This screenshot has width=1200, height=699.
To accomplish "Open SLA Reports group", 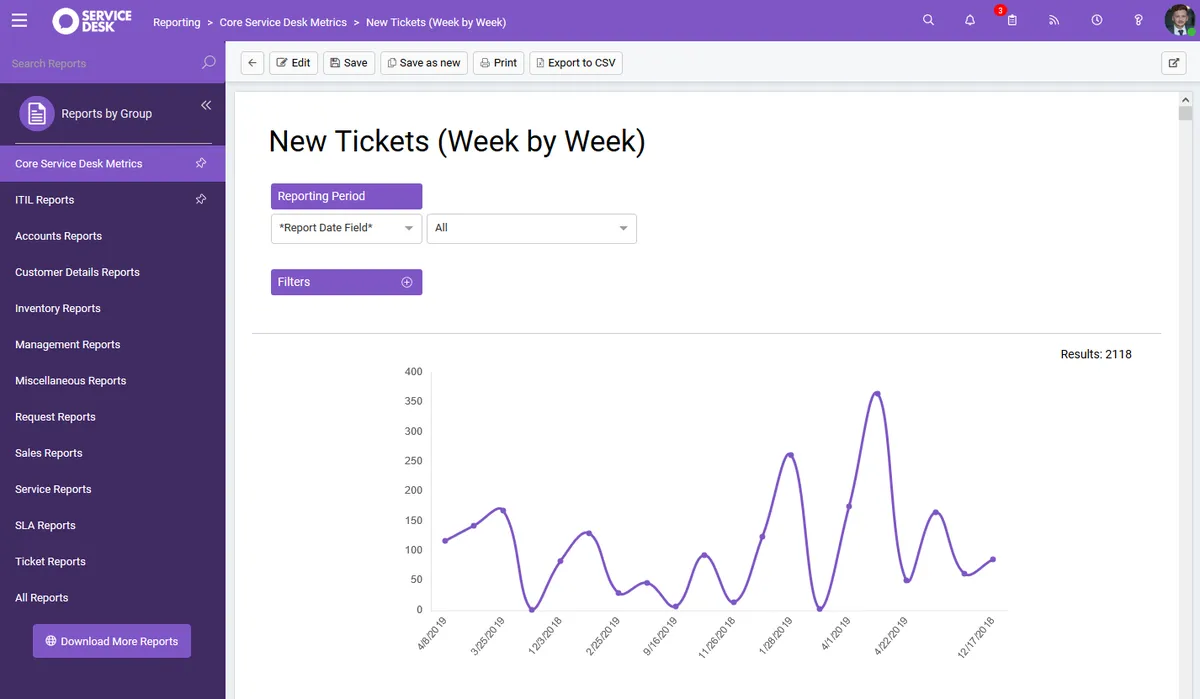I will [x=45, y=525].
